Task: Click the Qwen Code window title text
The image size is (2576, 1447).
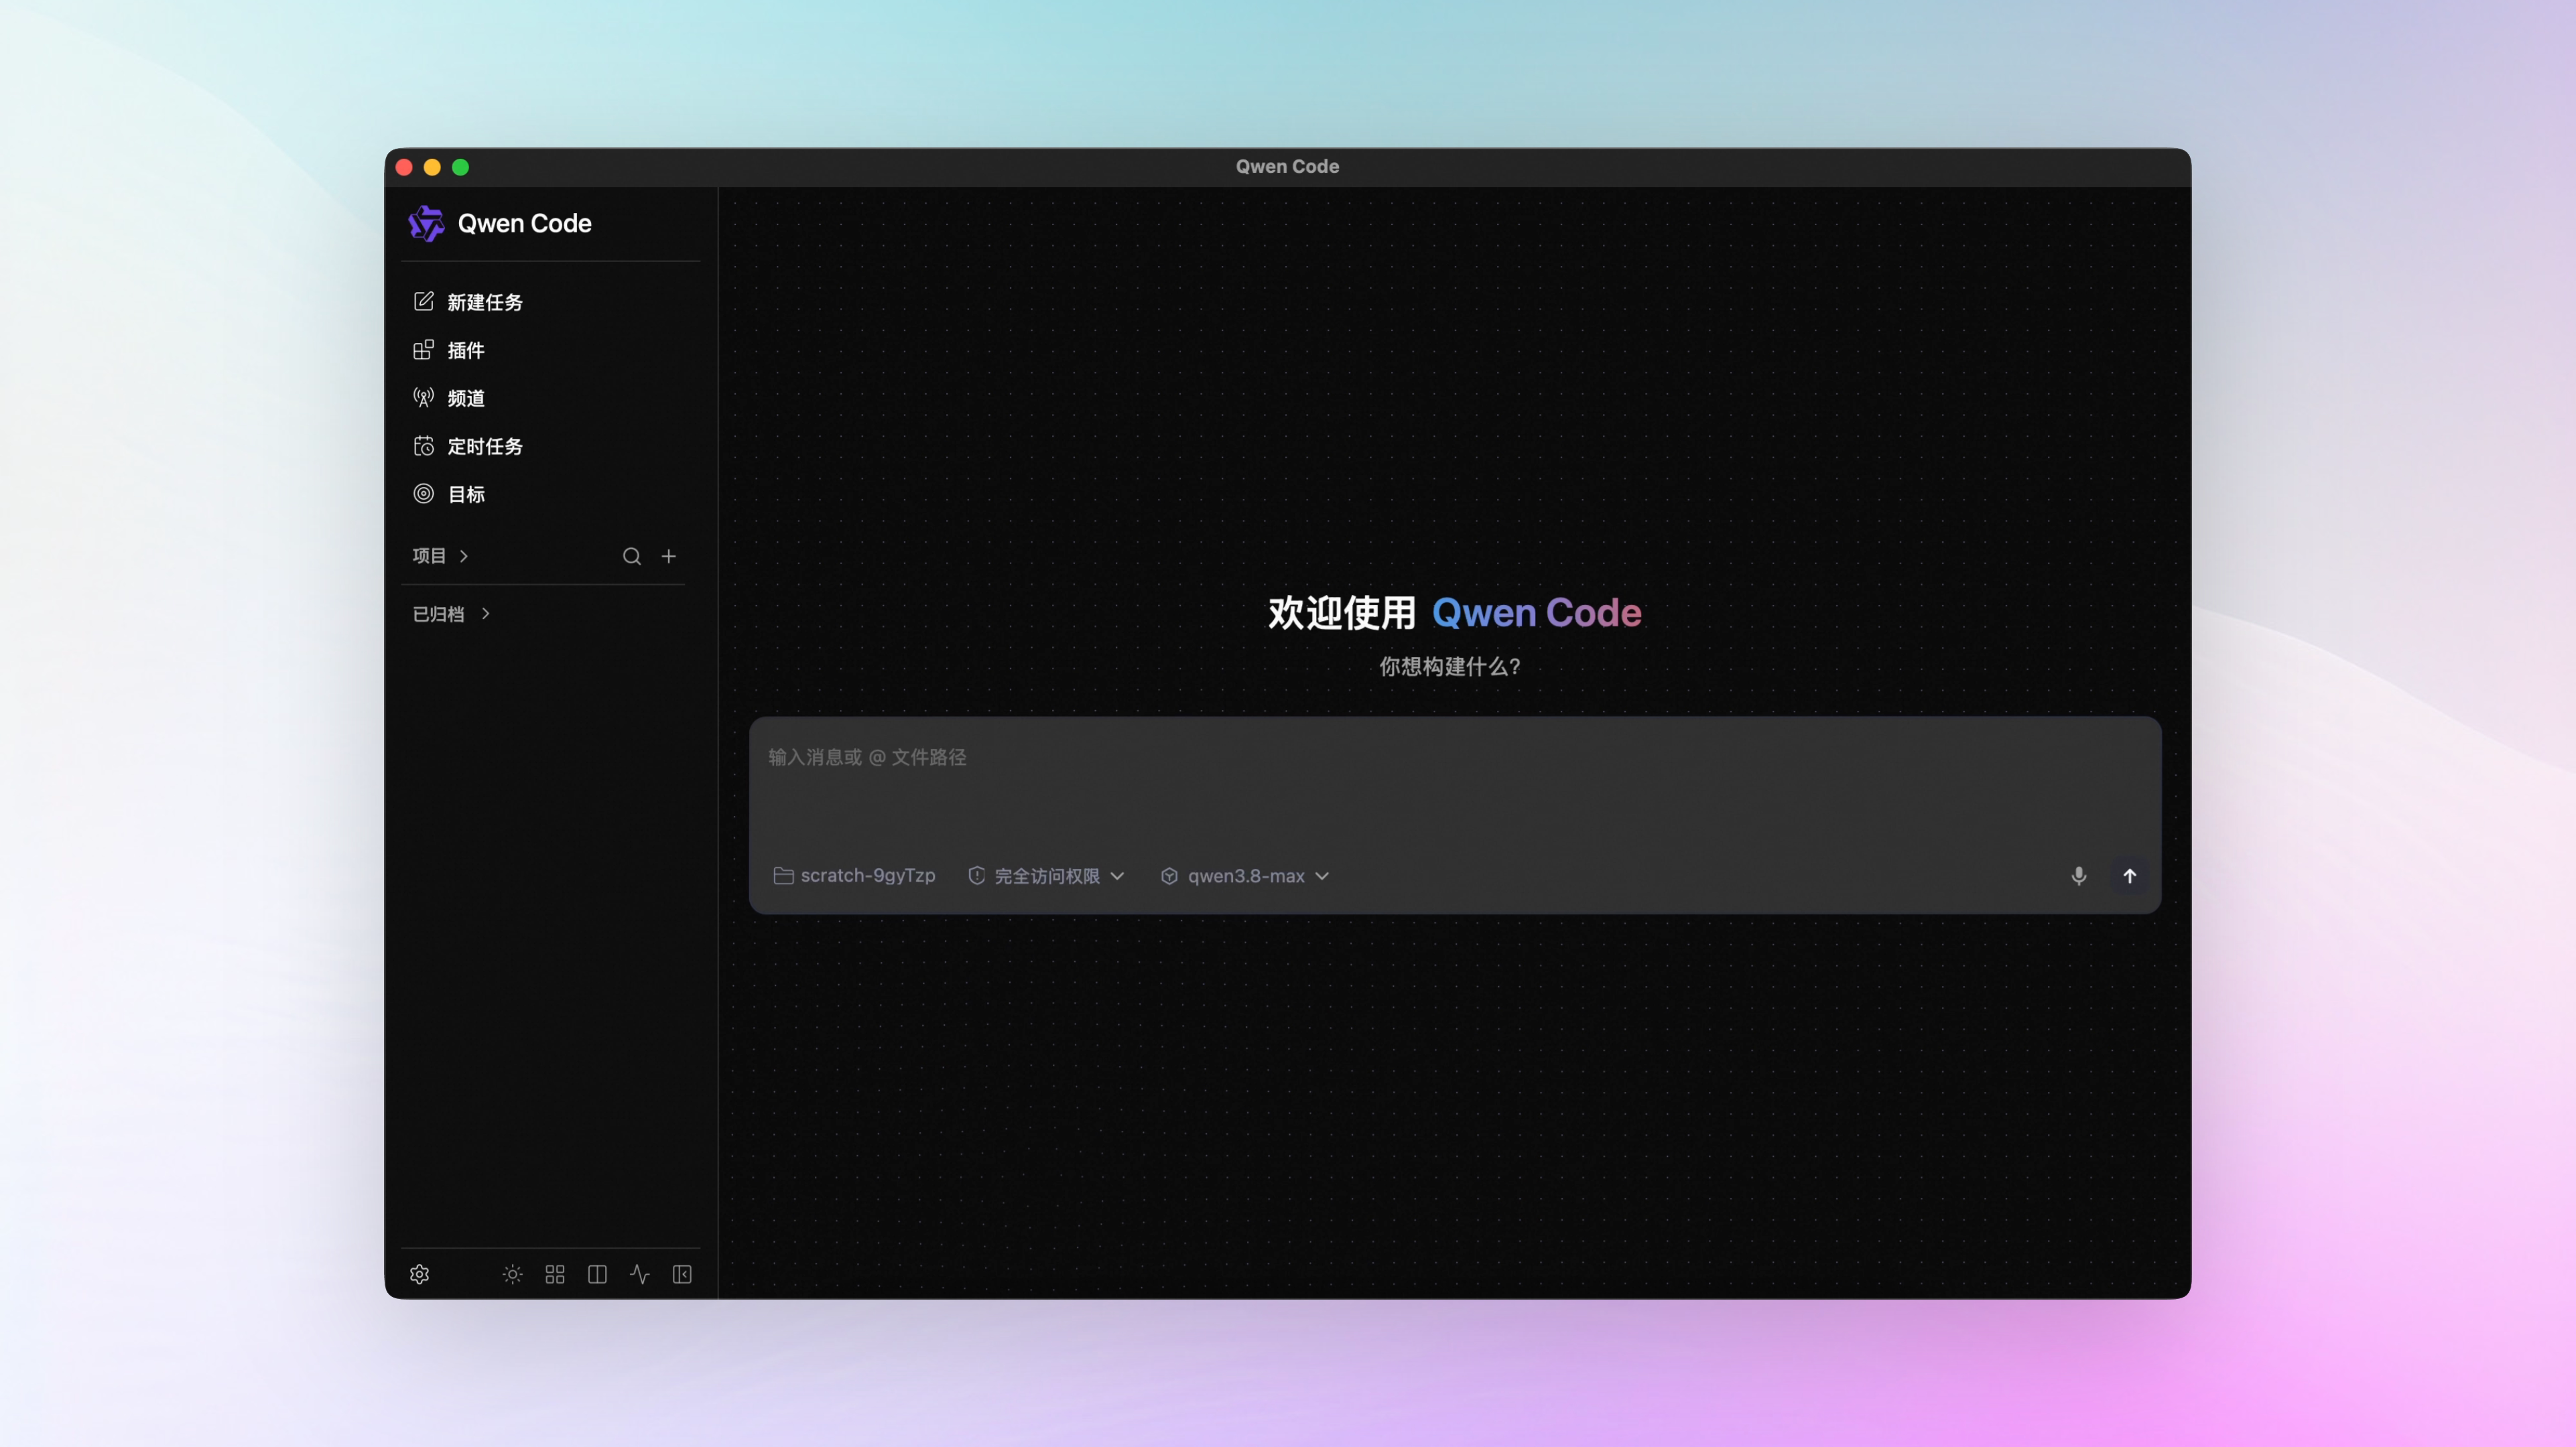Action: (1287, 167)
